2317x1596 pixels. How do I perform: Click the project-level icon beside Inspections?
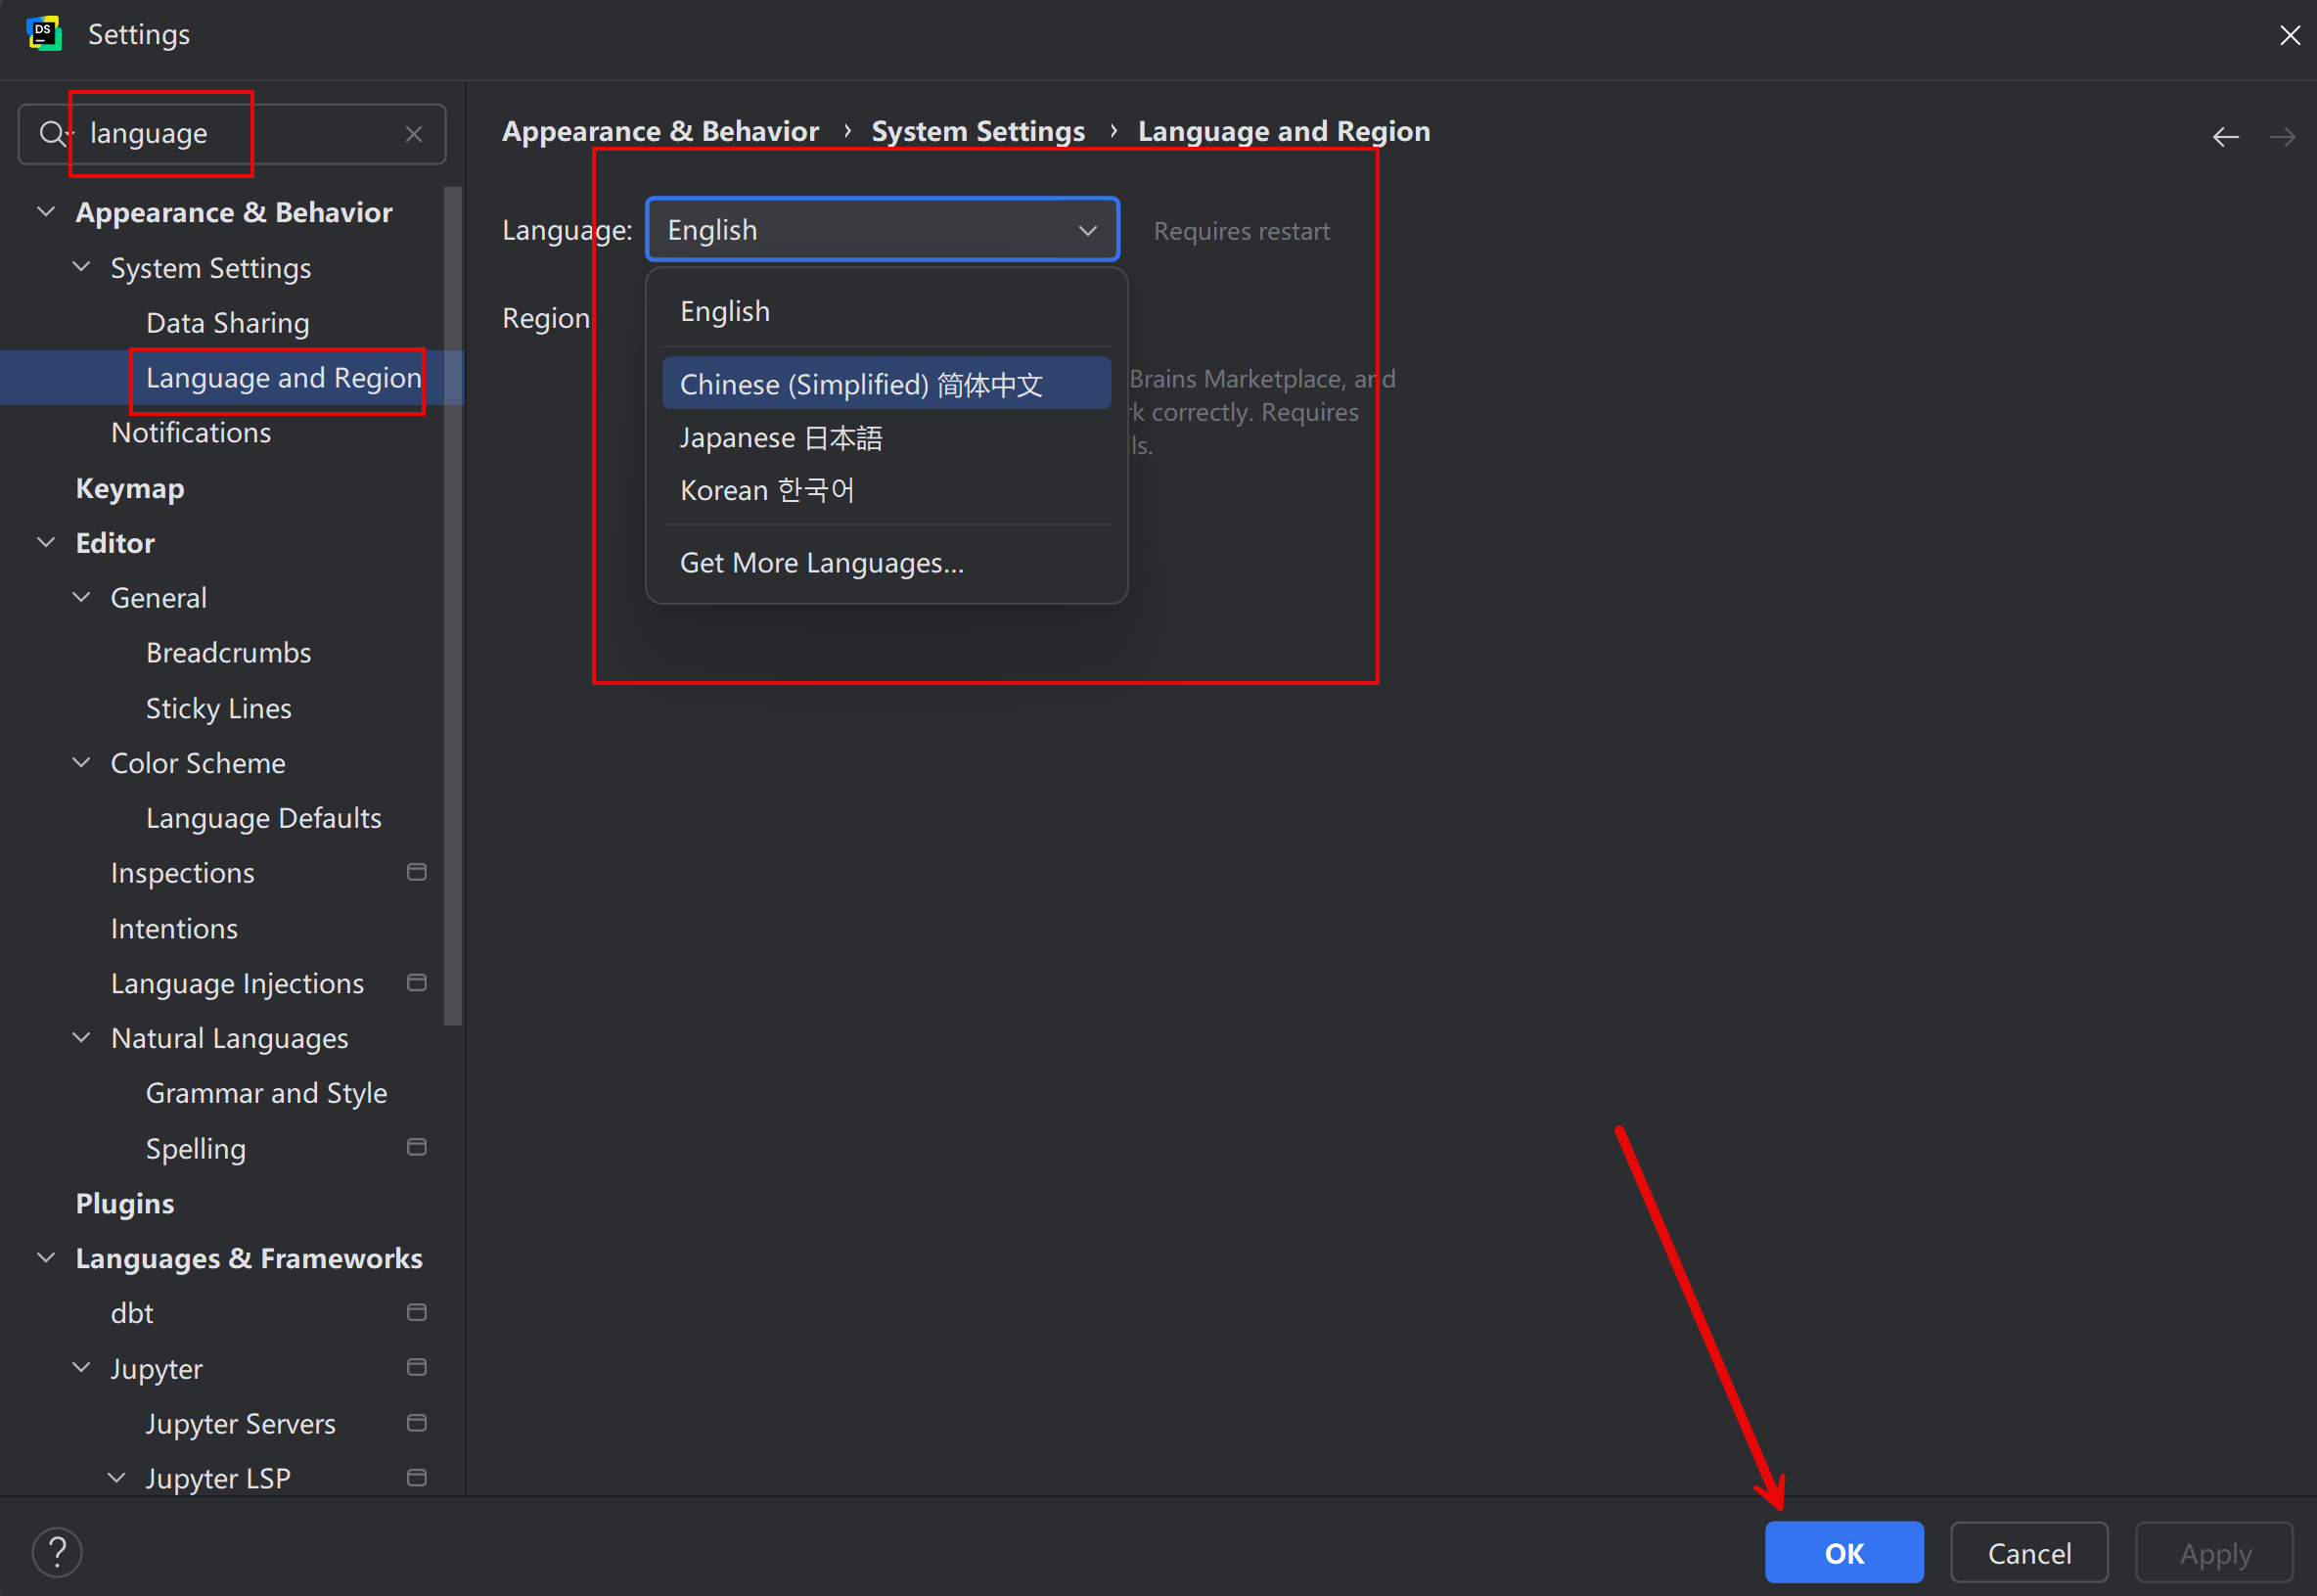[x=417, y=872]
